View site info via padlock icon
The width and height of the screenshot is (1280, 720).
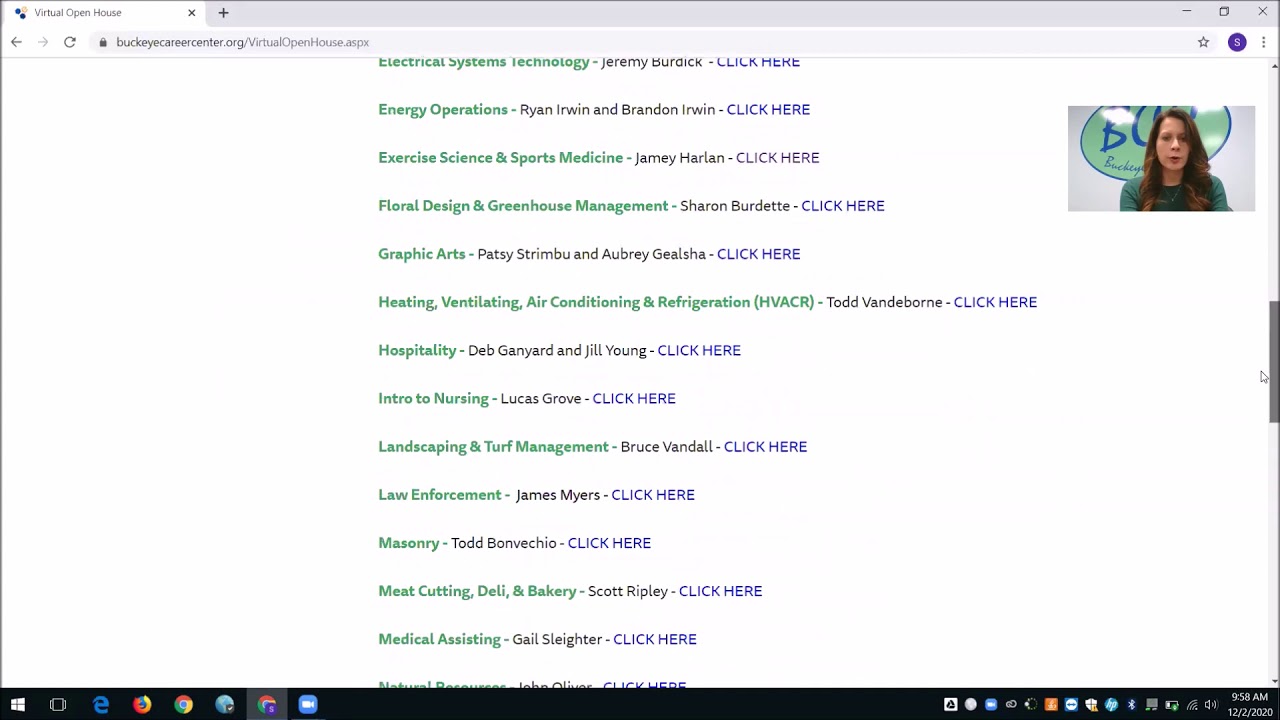102,42
